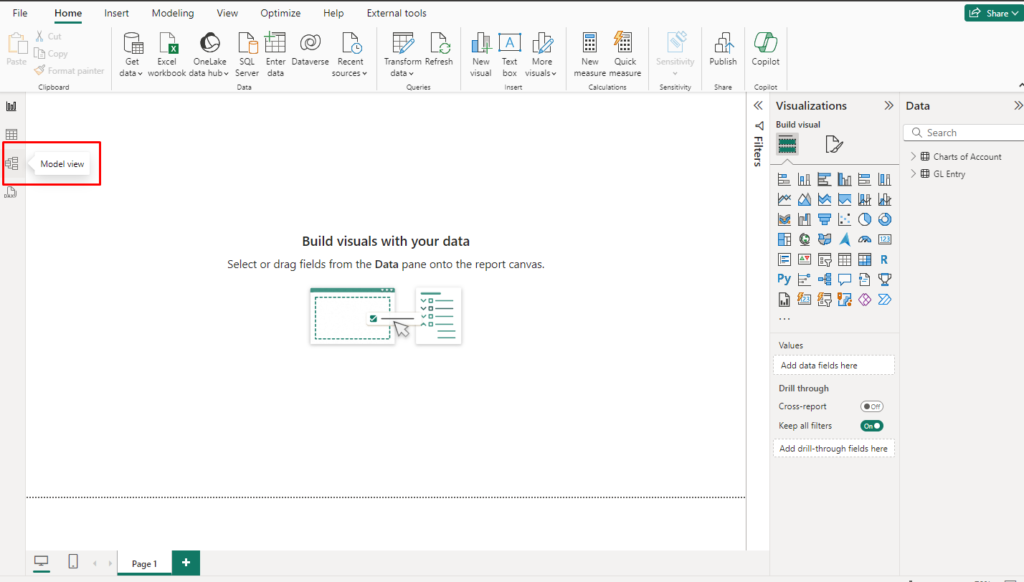Add an R script visual

point(884,259)
